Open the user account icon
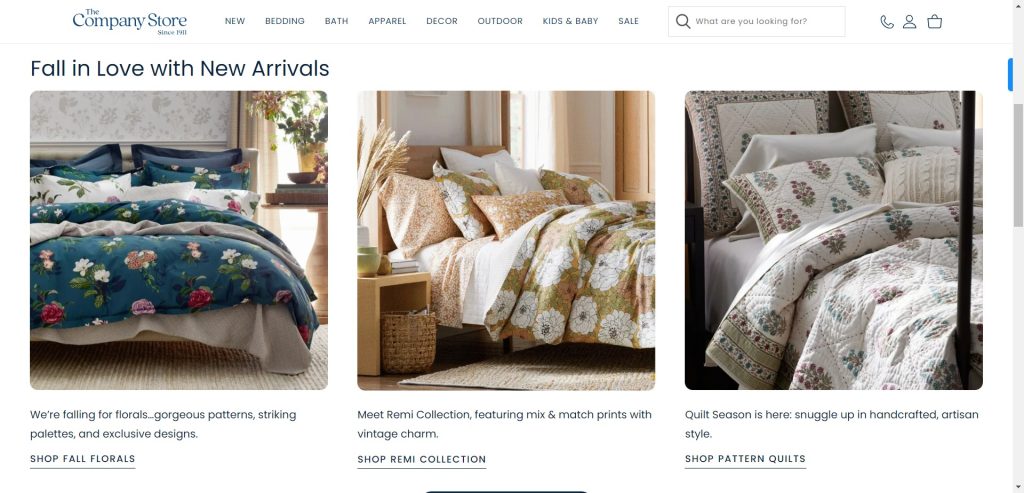 909,22
